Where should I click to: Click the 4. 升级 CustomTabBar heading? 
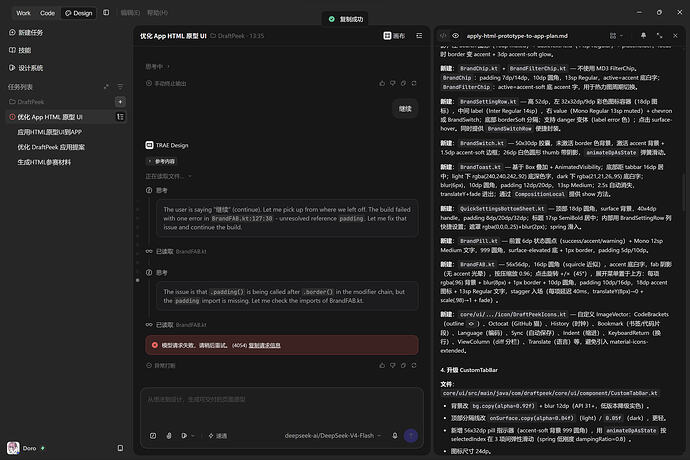point(469,370)
